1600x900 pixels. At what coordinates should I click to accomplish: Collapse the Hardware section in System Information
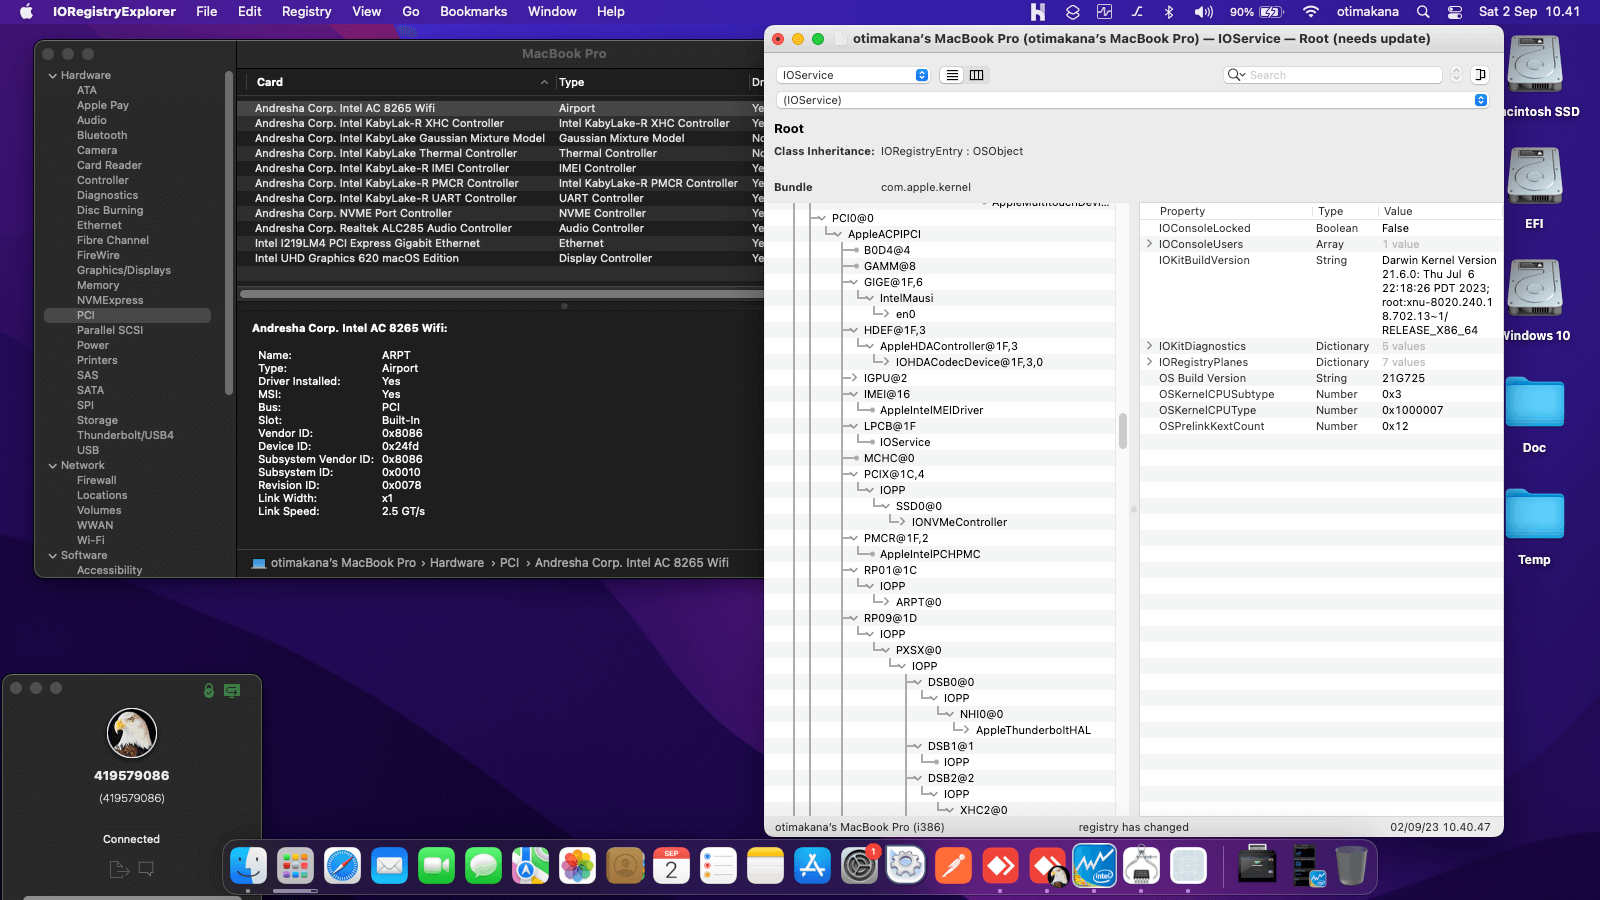click(x=53, y=75)
